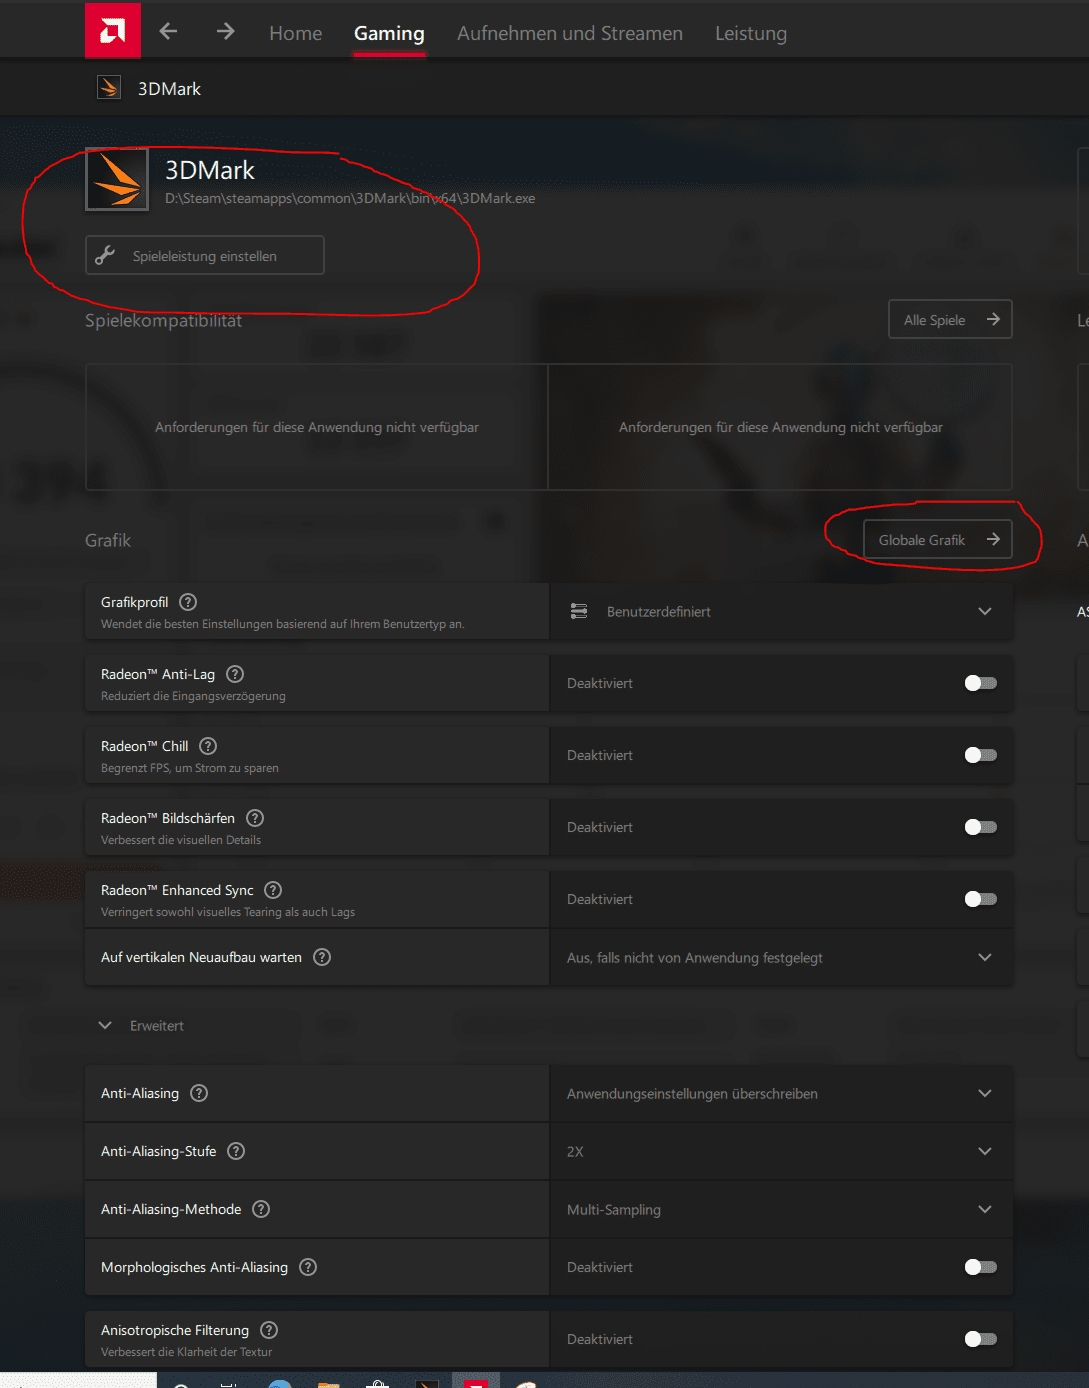Viewport: 1089px width, 1388px height.
Task: Switch to the Home tab
Action: point(295,33)
